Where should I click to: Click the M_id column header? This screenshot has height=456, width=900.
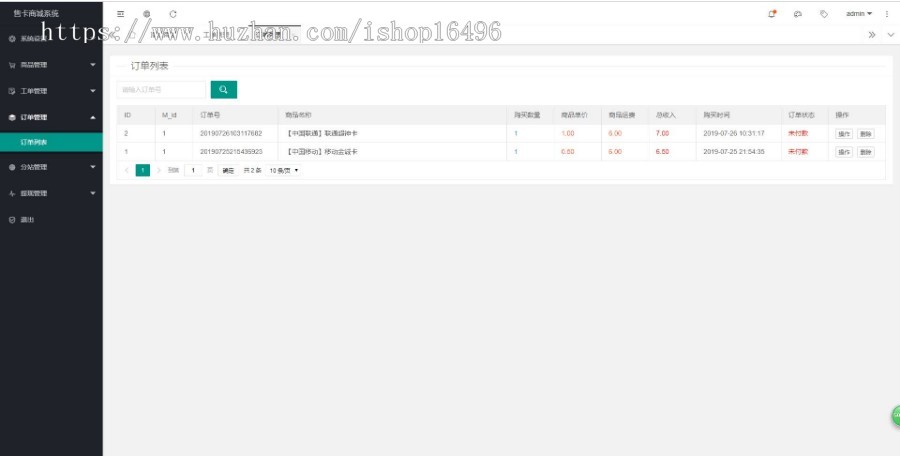tap(169, 115)
